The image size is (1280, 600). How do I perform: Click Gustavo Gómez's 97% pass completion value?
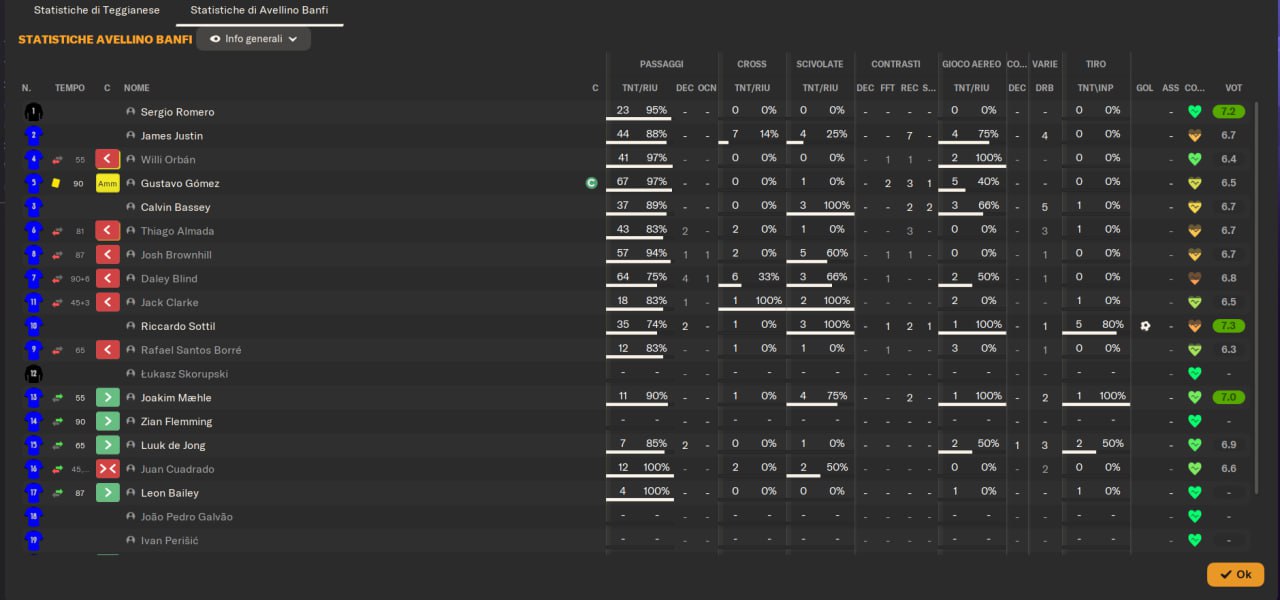(656, 183)
